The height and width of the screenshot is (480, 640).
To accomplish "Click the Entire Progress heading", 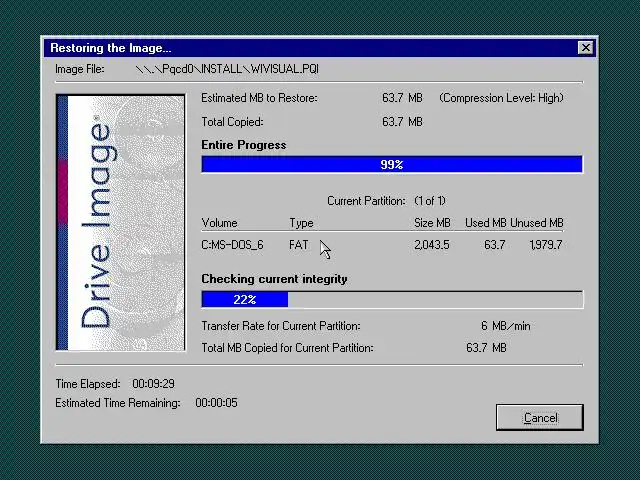I will (x=244, y=145).
